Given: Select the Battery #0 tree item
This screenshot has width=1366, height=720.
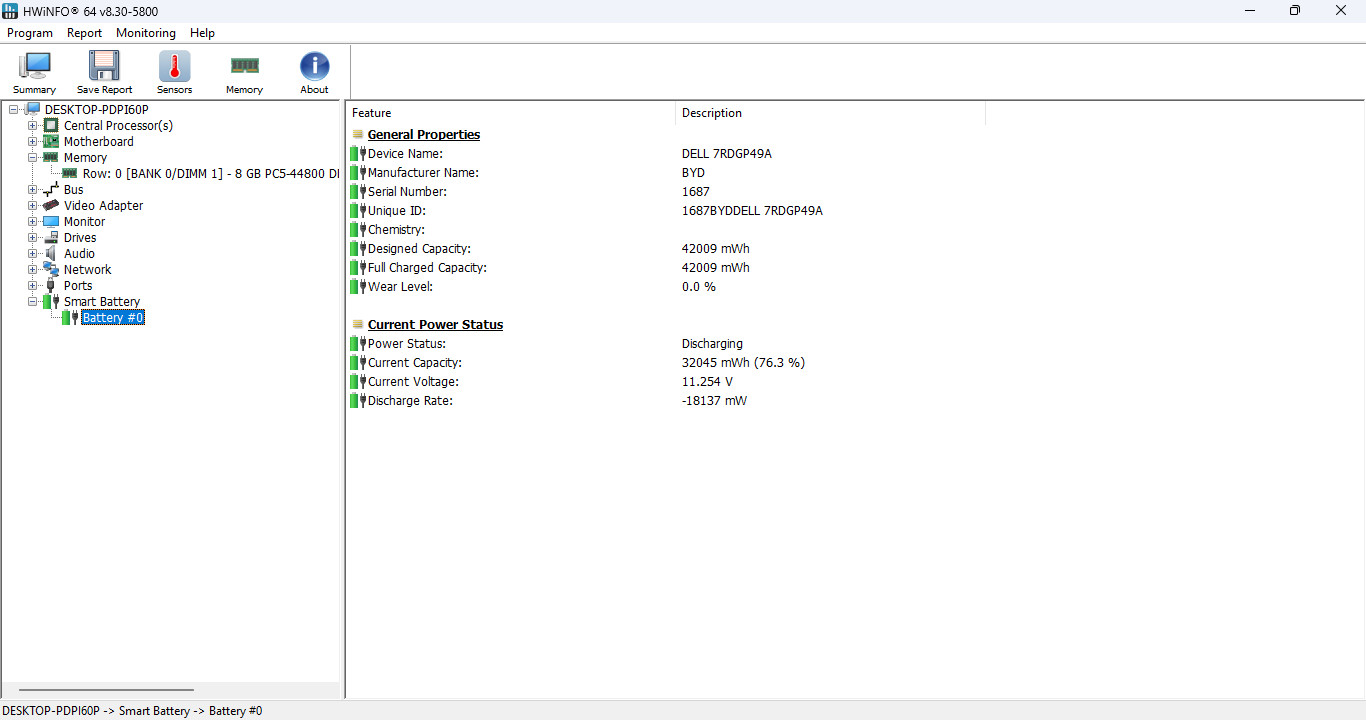Looking at the screenshot, I should point(113,318).
